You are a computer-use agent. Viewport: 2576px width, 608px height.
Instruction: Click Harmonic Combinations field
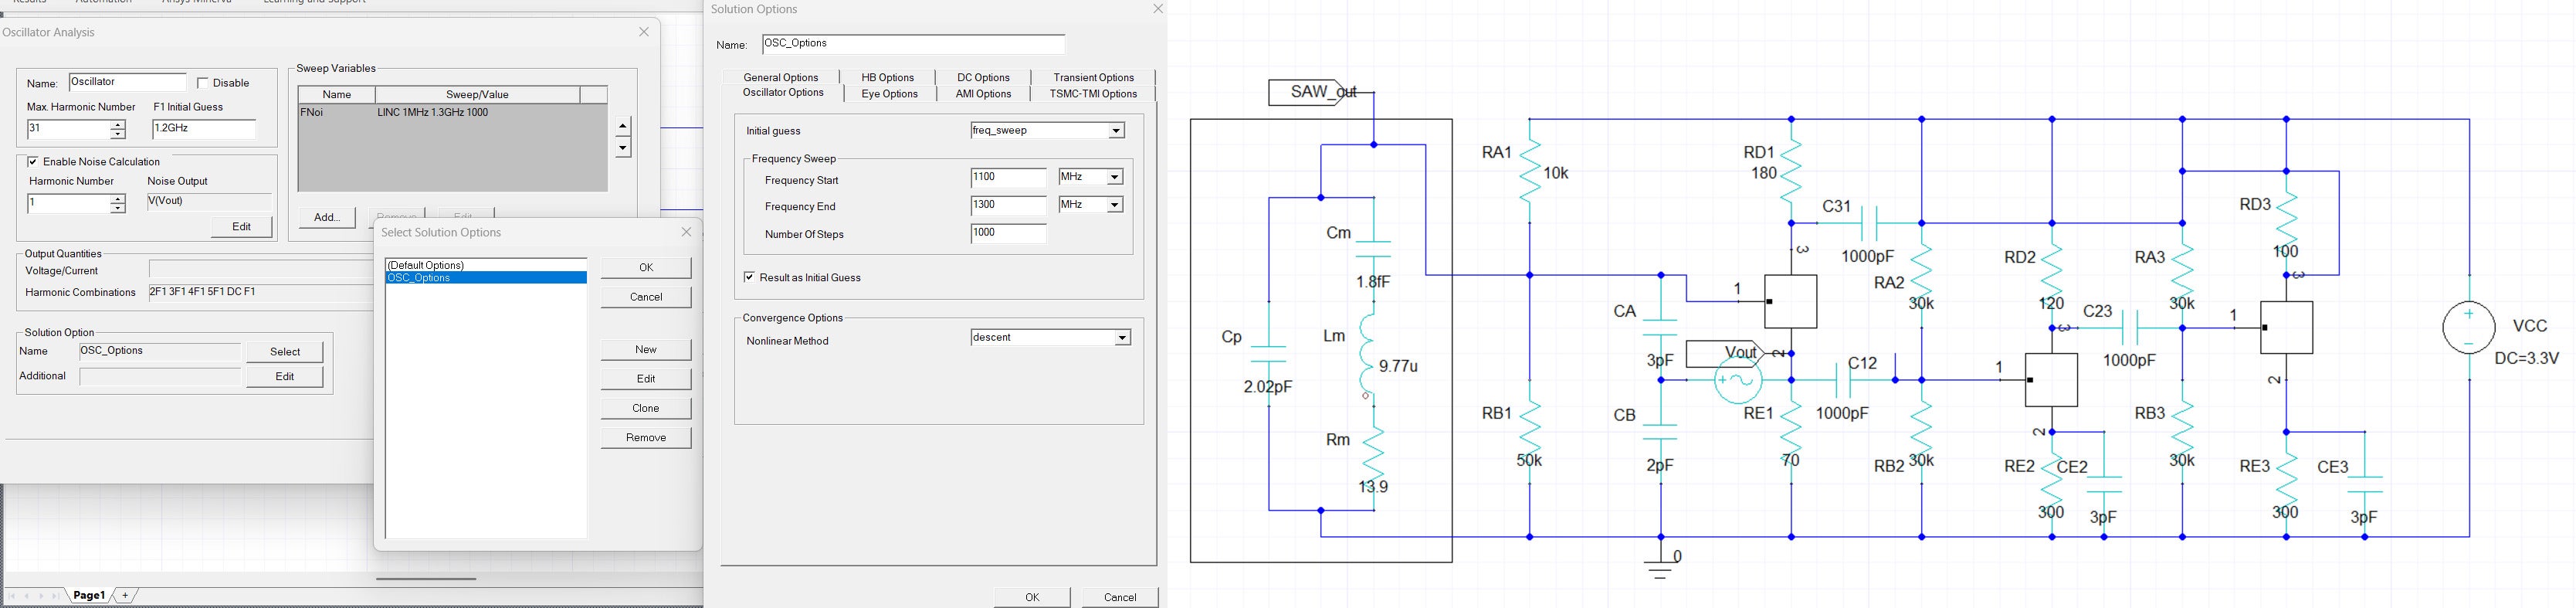point(260,293)
